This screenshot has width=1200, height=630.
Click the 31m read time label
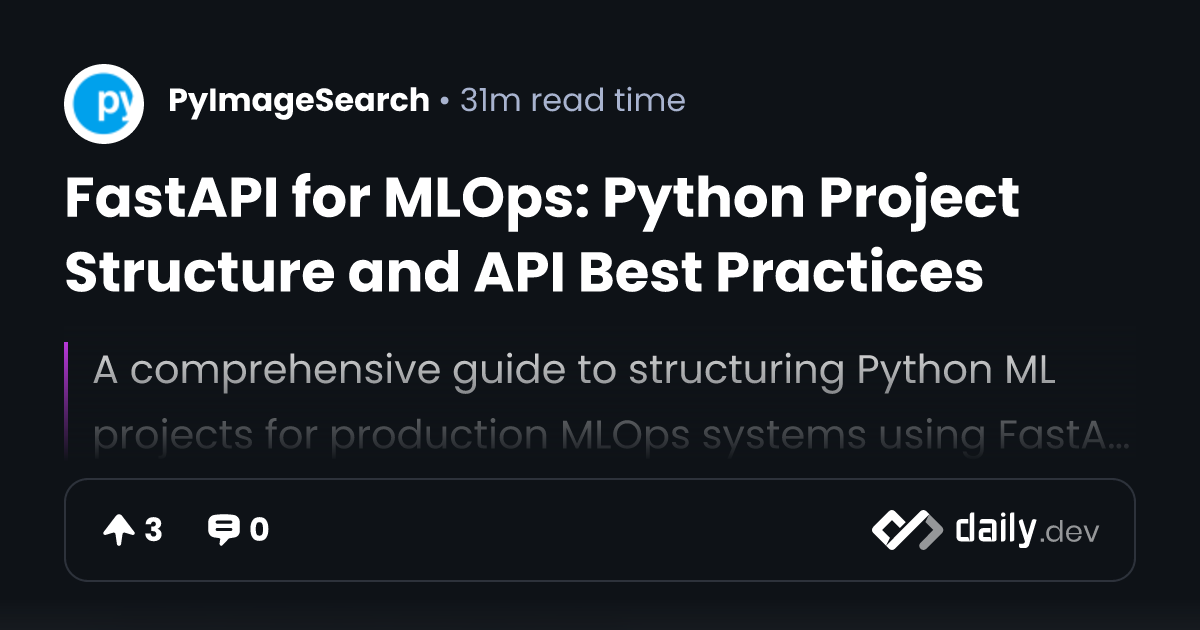[573, 100]
